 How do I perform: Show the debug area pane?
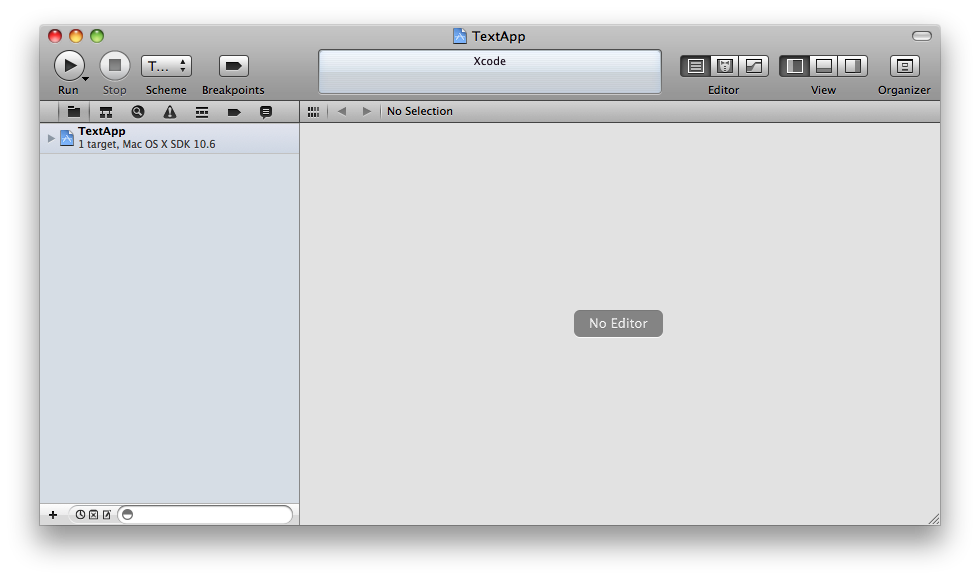pyautogui.click(x=824, y=66)
